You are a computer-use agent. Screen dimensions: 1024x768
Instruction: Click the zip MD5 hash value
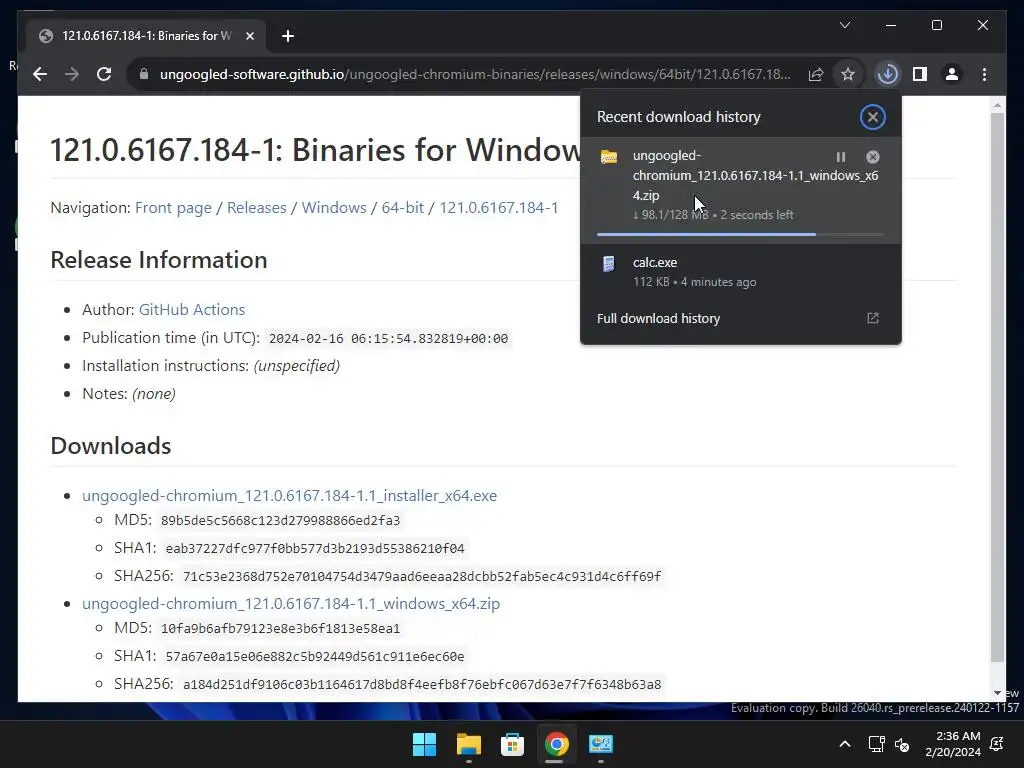(280, 628)
